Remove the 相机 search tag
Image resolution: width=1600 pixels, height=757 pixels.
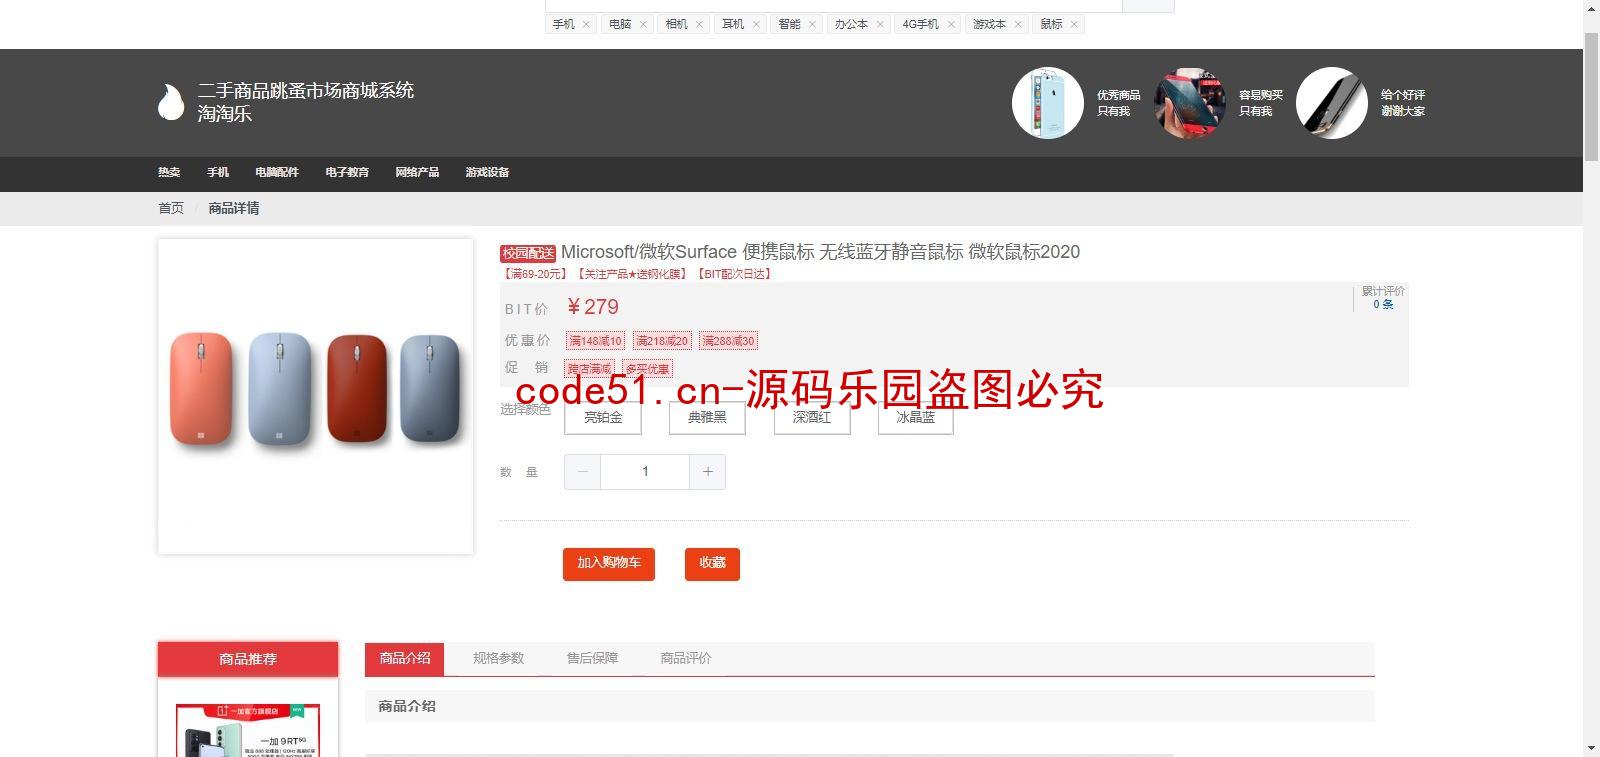(699, 24)
